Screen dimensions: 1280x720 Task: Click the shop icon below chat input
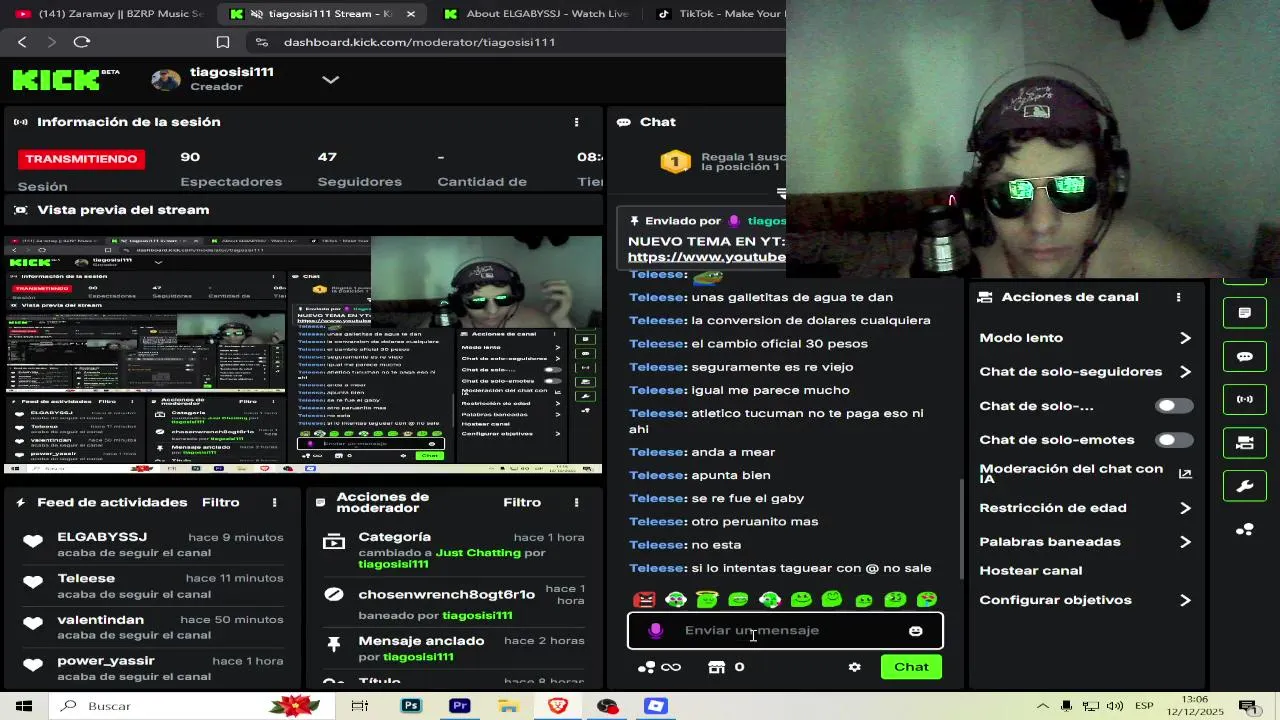click(x=716, y=667)
